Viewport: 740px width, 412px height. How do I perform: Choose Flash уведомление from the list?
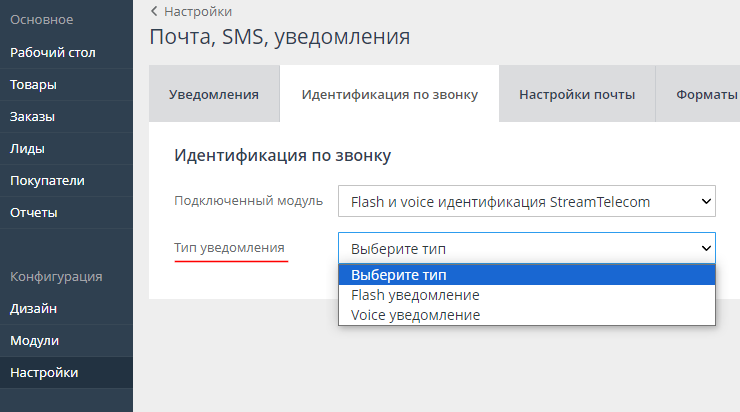[x=415, y=295]
